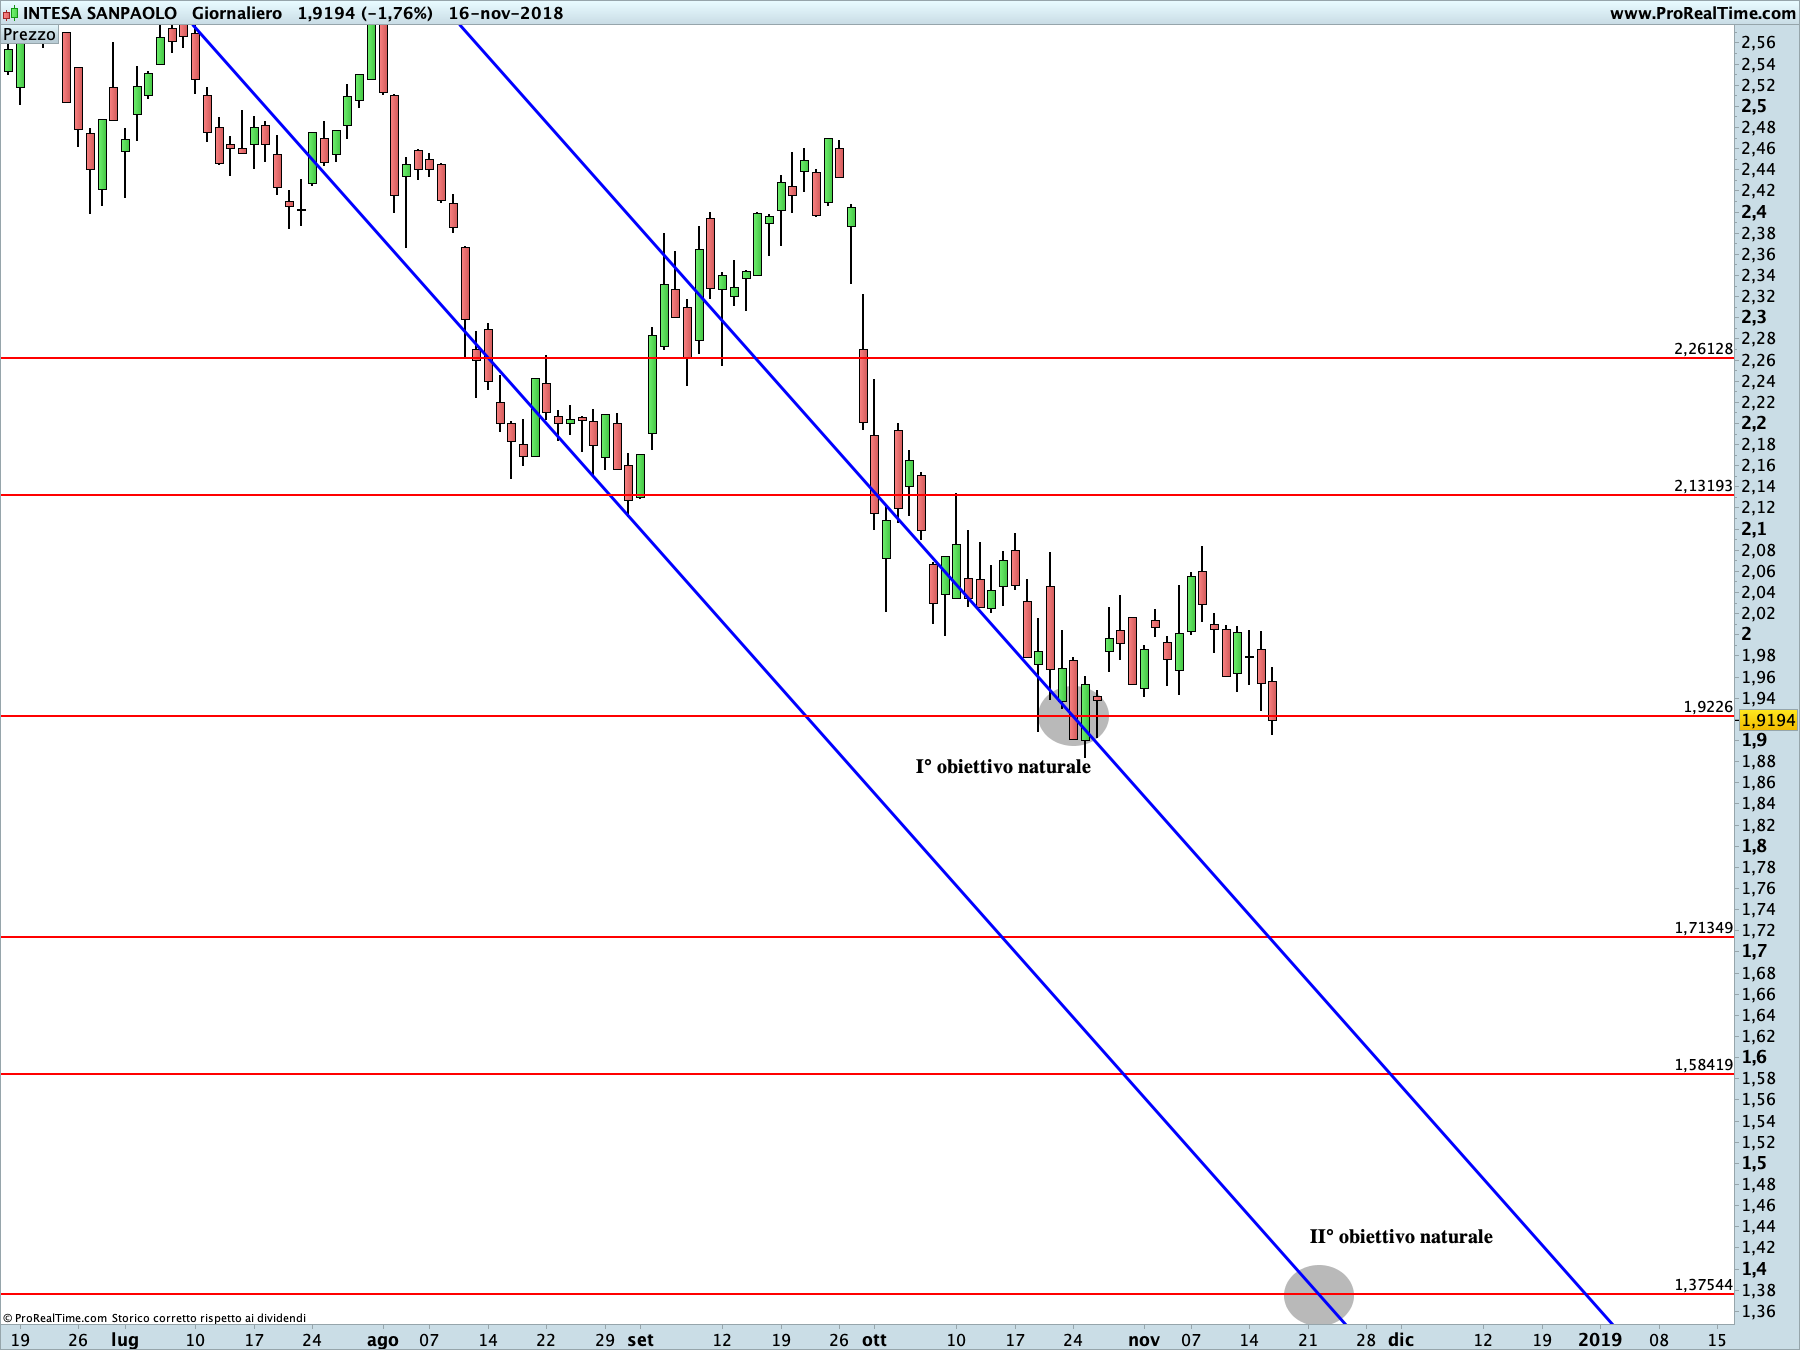Click the yellow 1,9194 current price tag
This screenshot has width=1800, height=1350.
tap(1768, 720)
